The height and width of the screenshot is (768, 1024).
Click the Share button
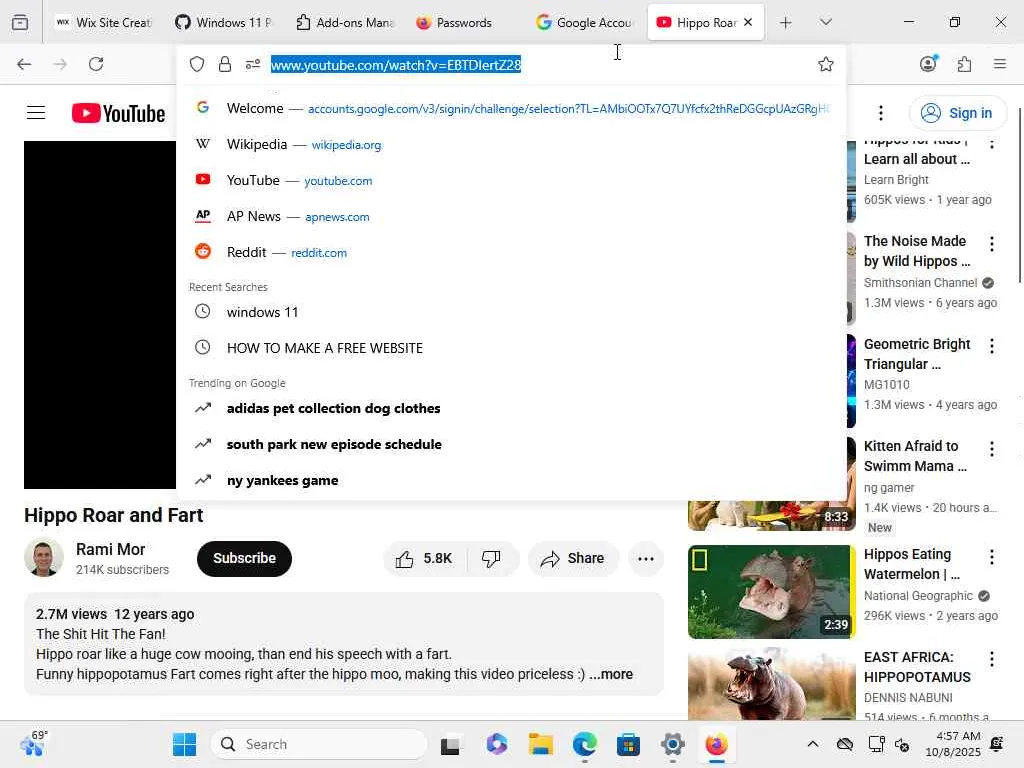click(x=573, y=558)
